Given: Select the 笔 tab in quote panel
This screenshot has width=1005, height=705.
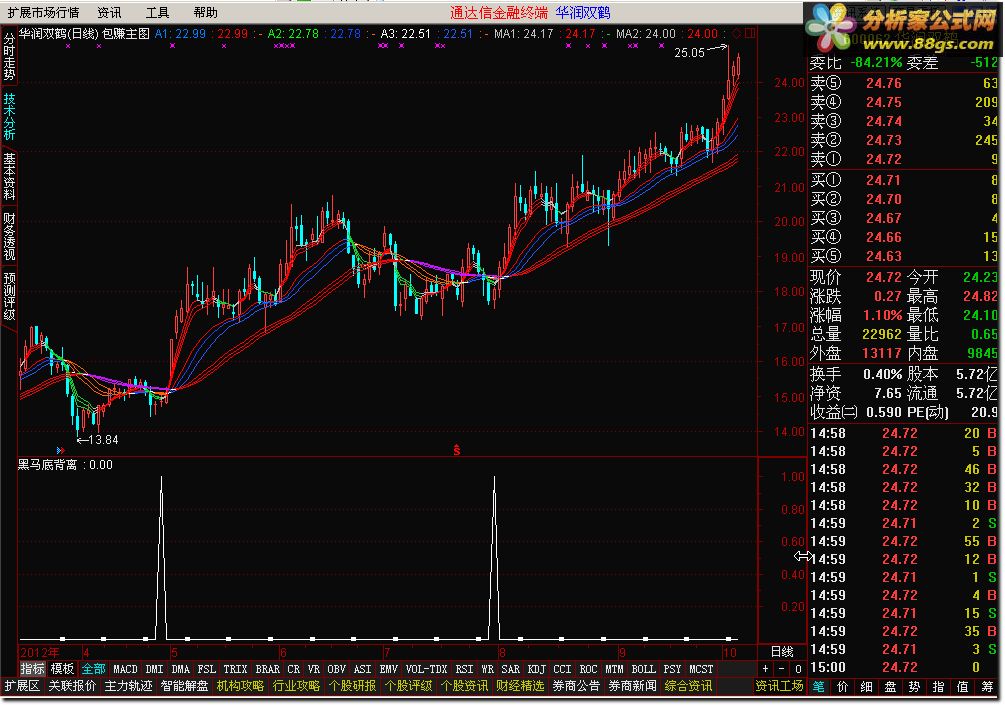Looking at the screenshot, I should (x=818, y=686).
